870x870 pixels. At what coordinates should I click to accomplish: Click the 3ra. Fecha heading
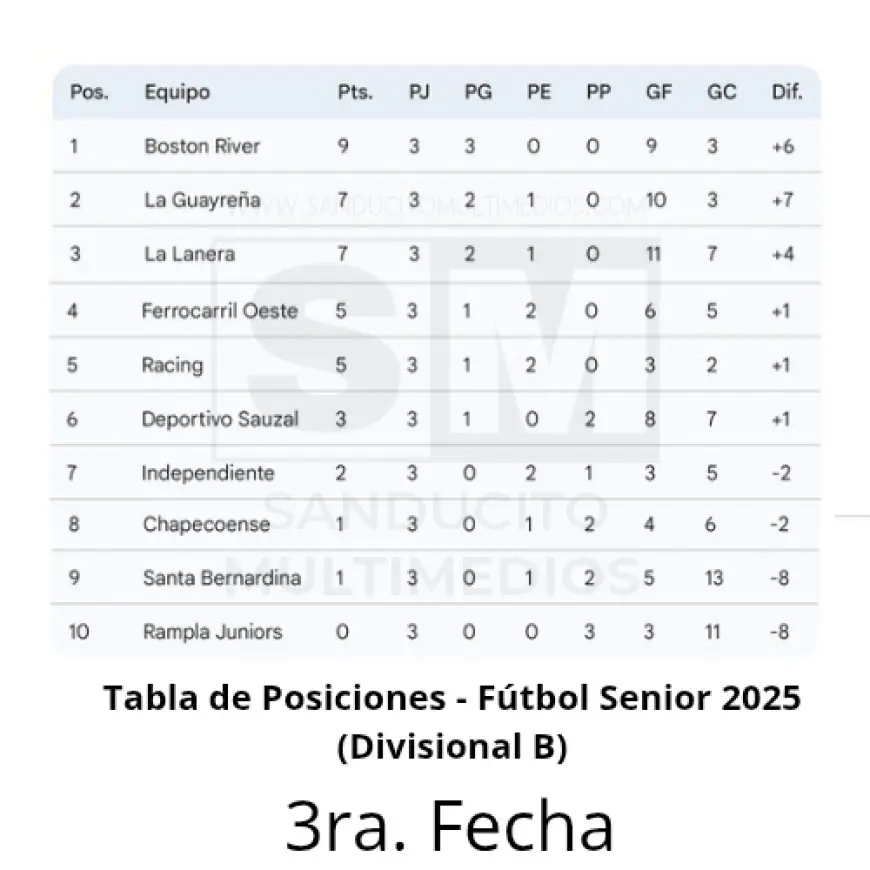[449, 826]
